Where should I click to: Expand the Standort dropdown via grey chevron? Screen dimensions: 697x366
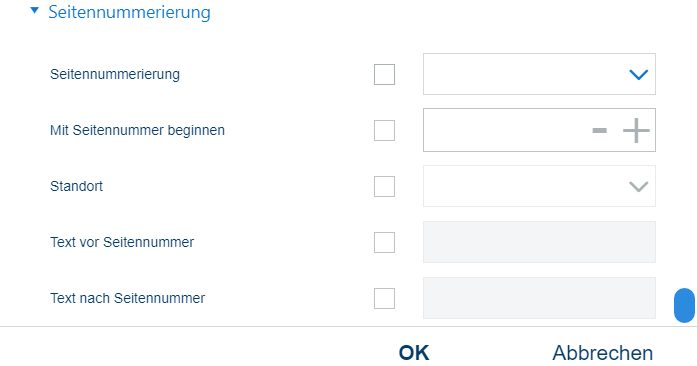click(x=639, y=186)
